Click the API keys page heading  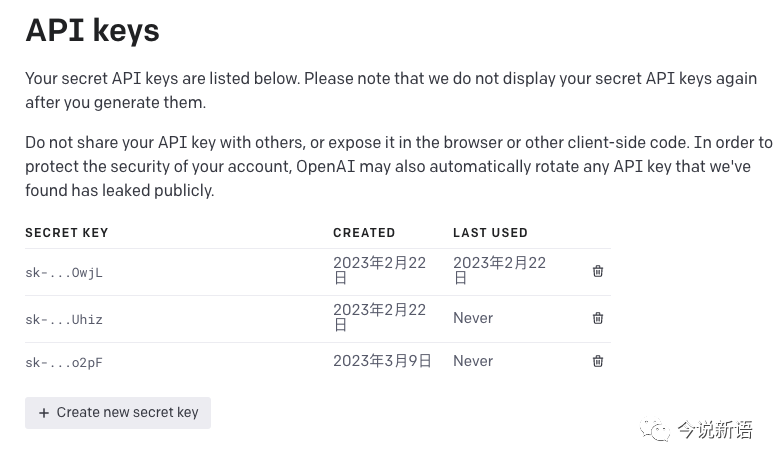tap(93, 31)
